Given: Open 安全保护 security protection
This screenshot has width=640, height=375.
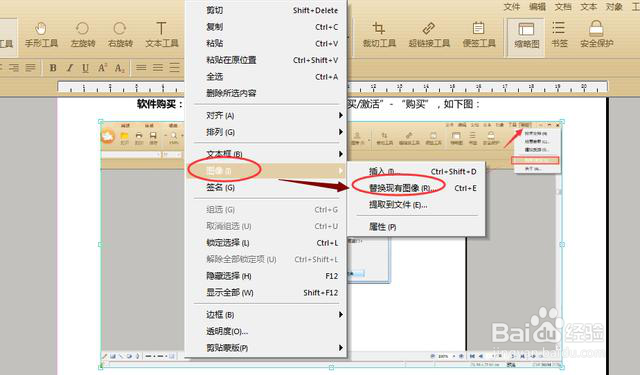Looking at the screenshot, I should tap(597, 35).
